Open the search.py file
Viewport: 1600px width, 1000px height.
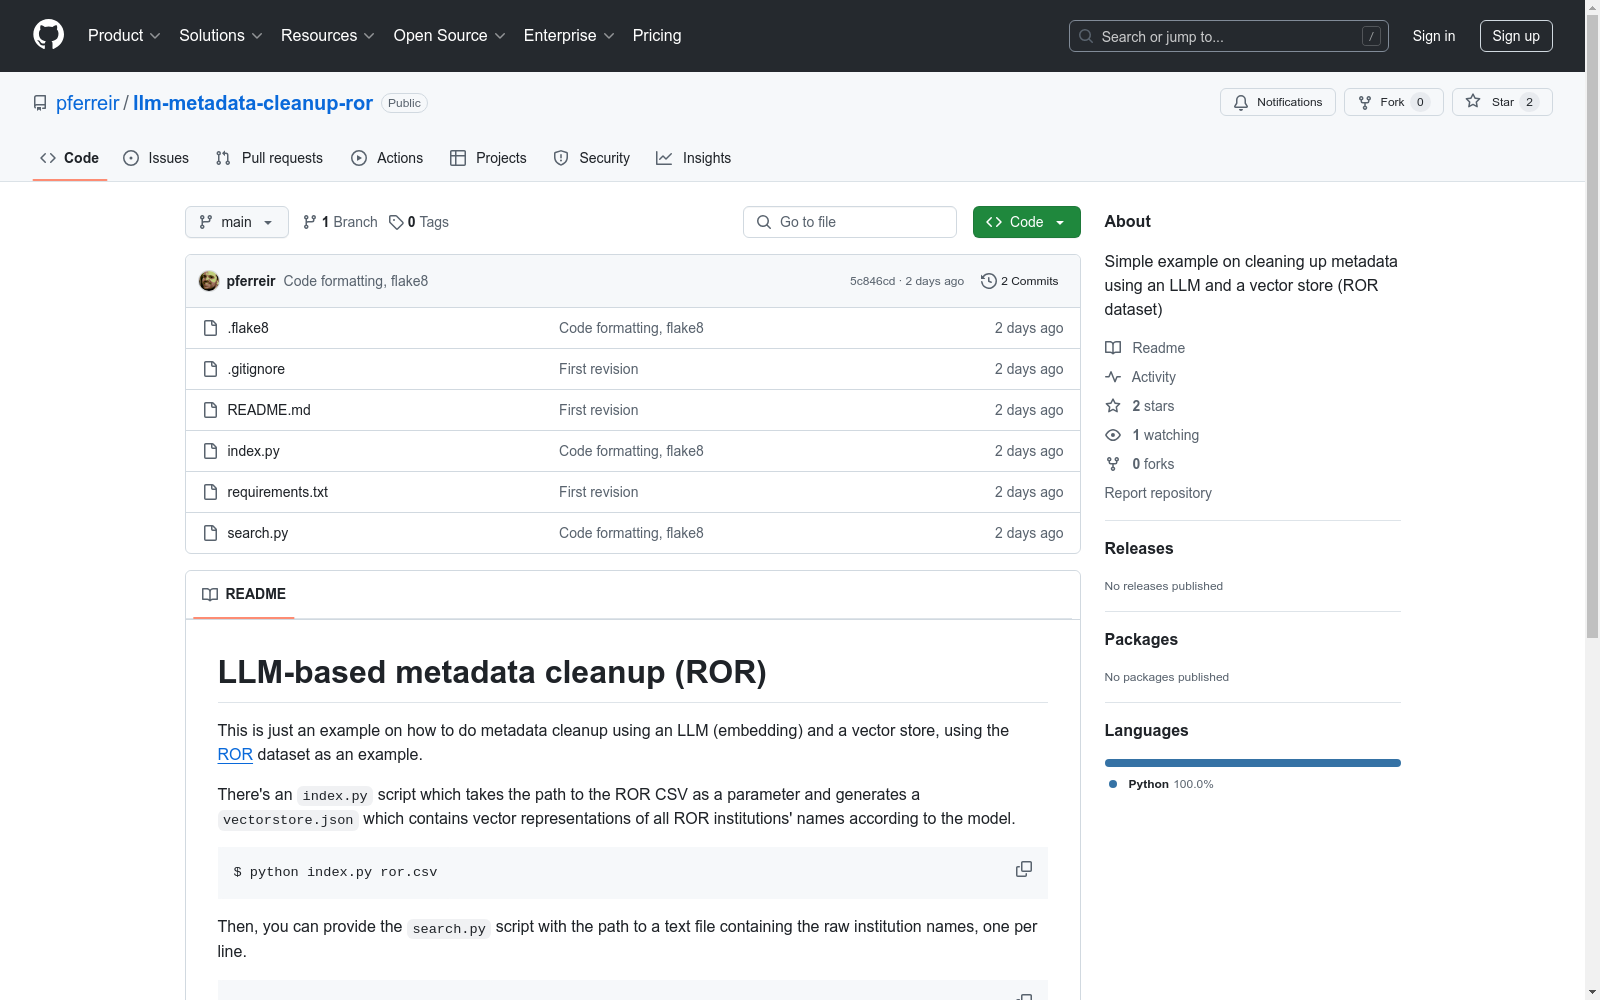(258, 533)
